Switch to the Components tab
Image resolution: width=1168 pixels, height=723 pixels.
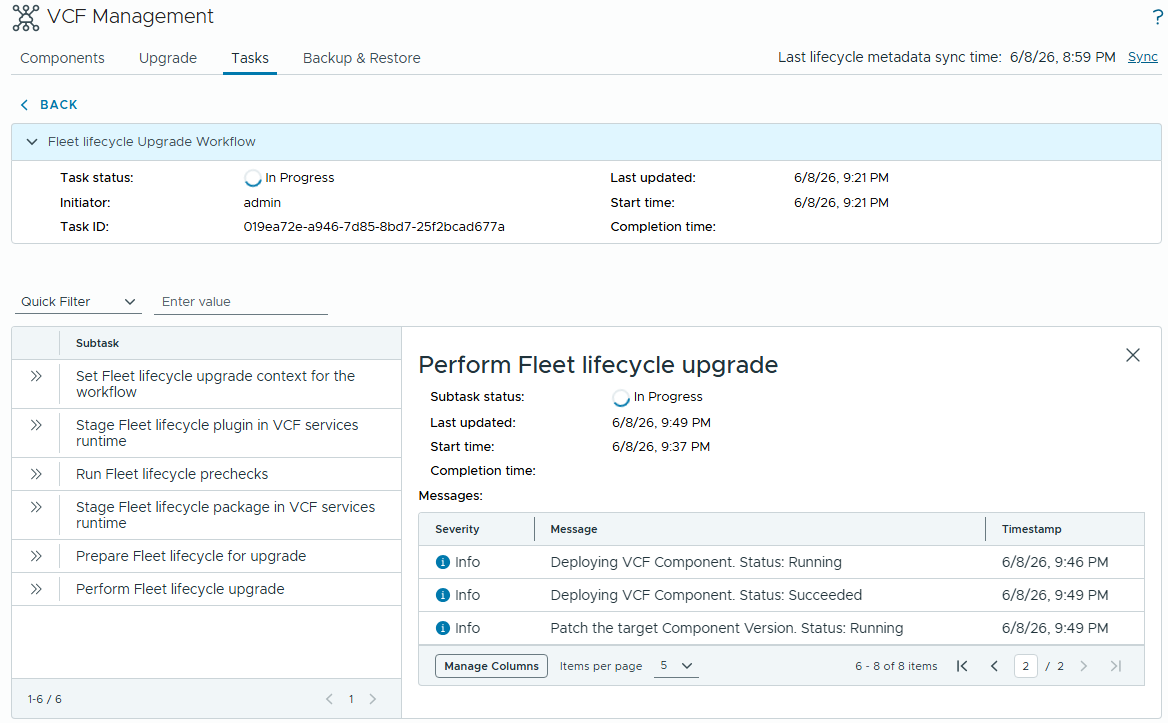pos(63,58)
